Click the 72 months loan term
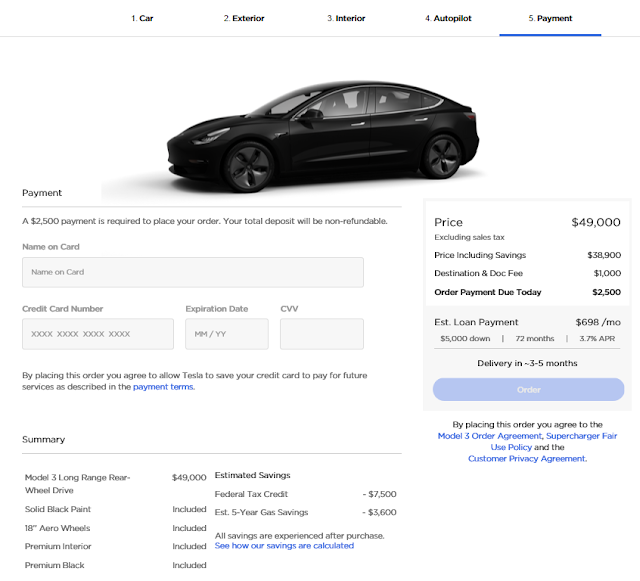640x581 pixels. [535, 338]
